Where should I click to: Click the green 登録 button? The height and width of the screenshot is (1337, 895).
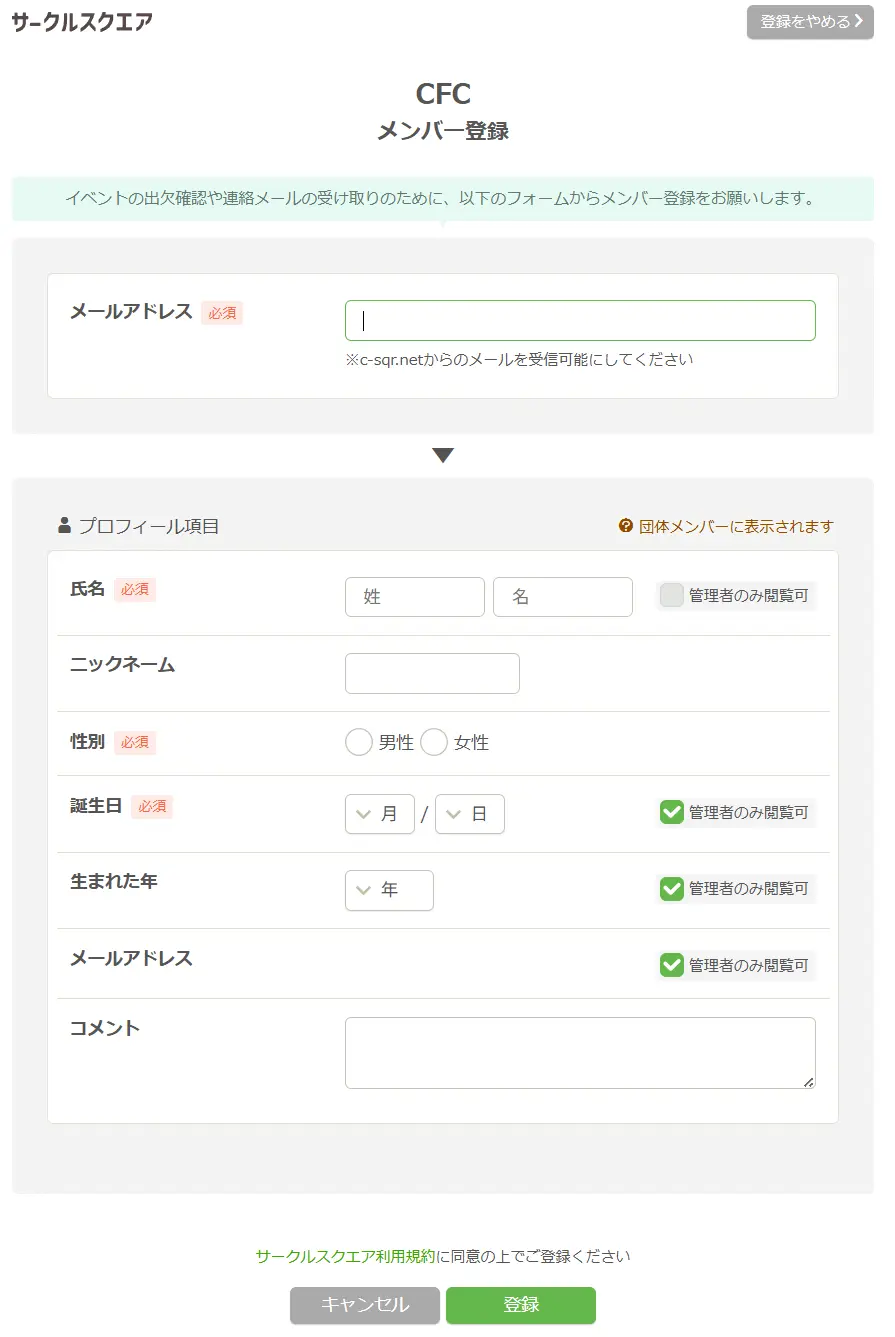[521, 1305]
